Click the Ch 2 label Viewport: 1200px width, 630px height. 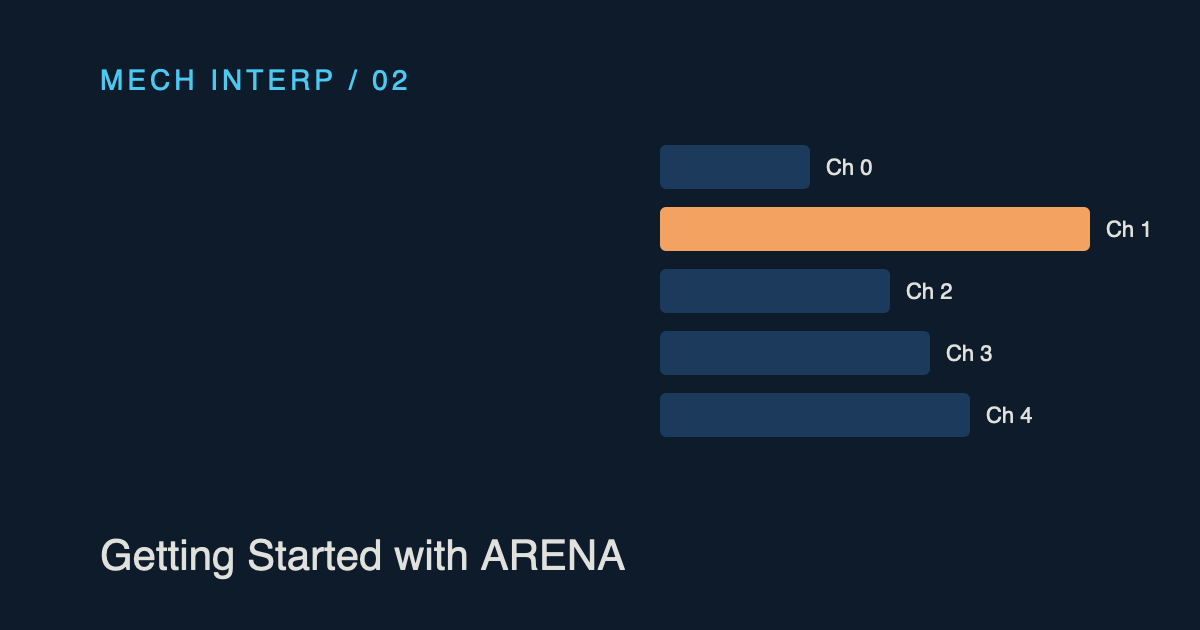tap(929, 292)
